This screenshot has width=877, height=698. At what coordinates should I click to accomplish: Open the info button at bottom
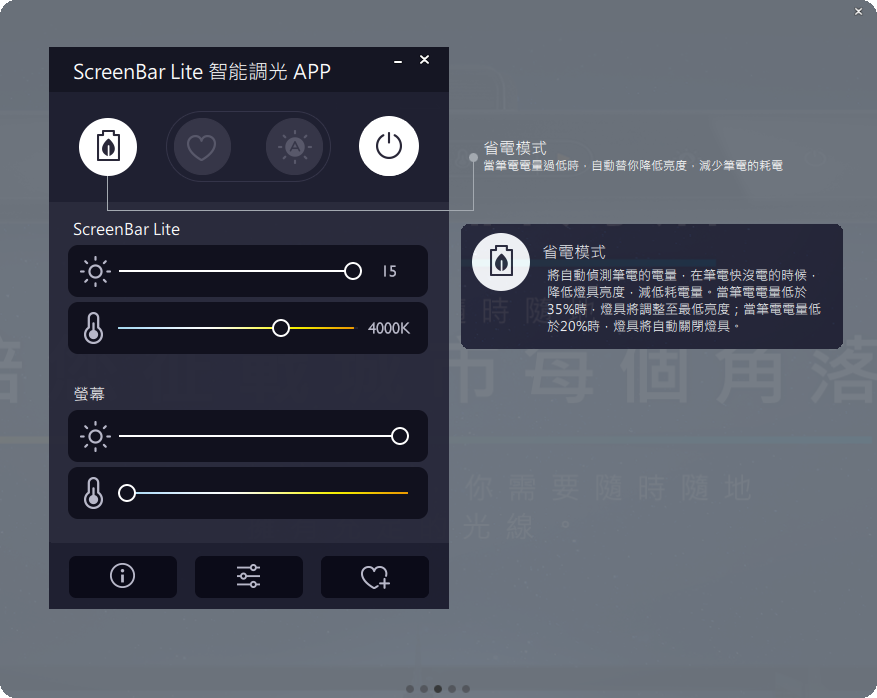coord(123,577)
